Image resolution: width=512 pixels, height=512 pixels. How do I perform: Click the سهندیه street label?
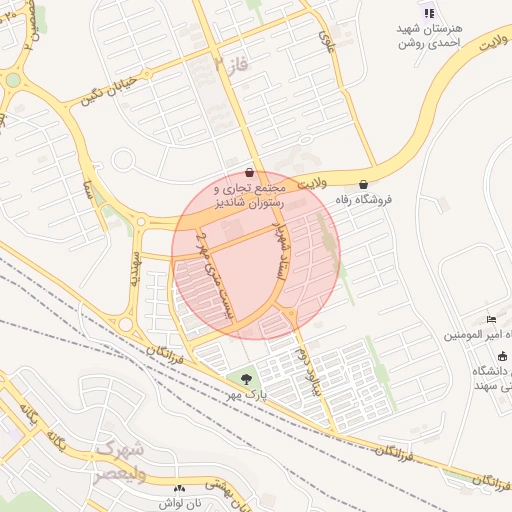point(135,269)
